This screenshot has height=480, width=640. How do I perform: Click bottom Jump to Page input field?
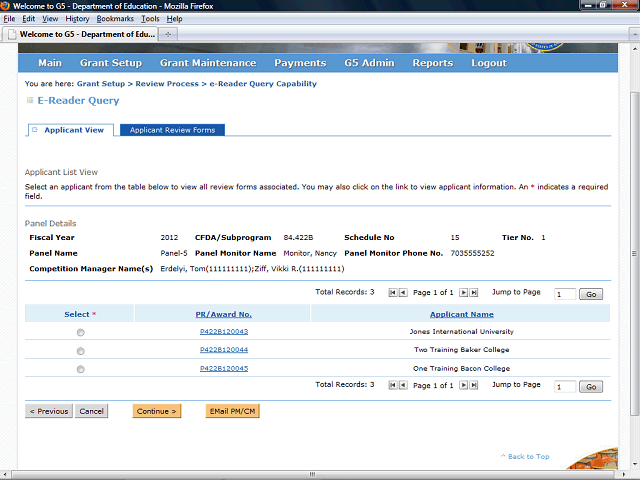[x=564, y=387]
